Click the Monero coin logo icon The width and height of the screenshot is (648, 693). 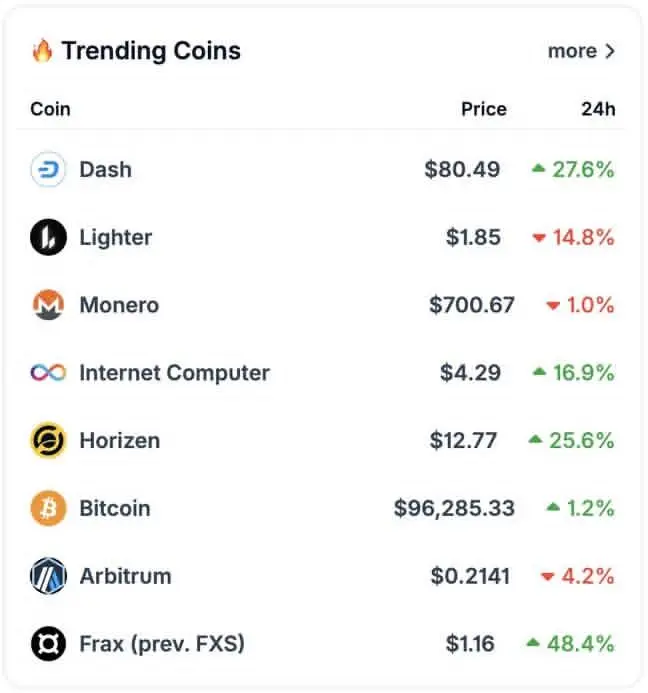[48, 305]
